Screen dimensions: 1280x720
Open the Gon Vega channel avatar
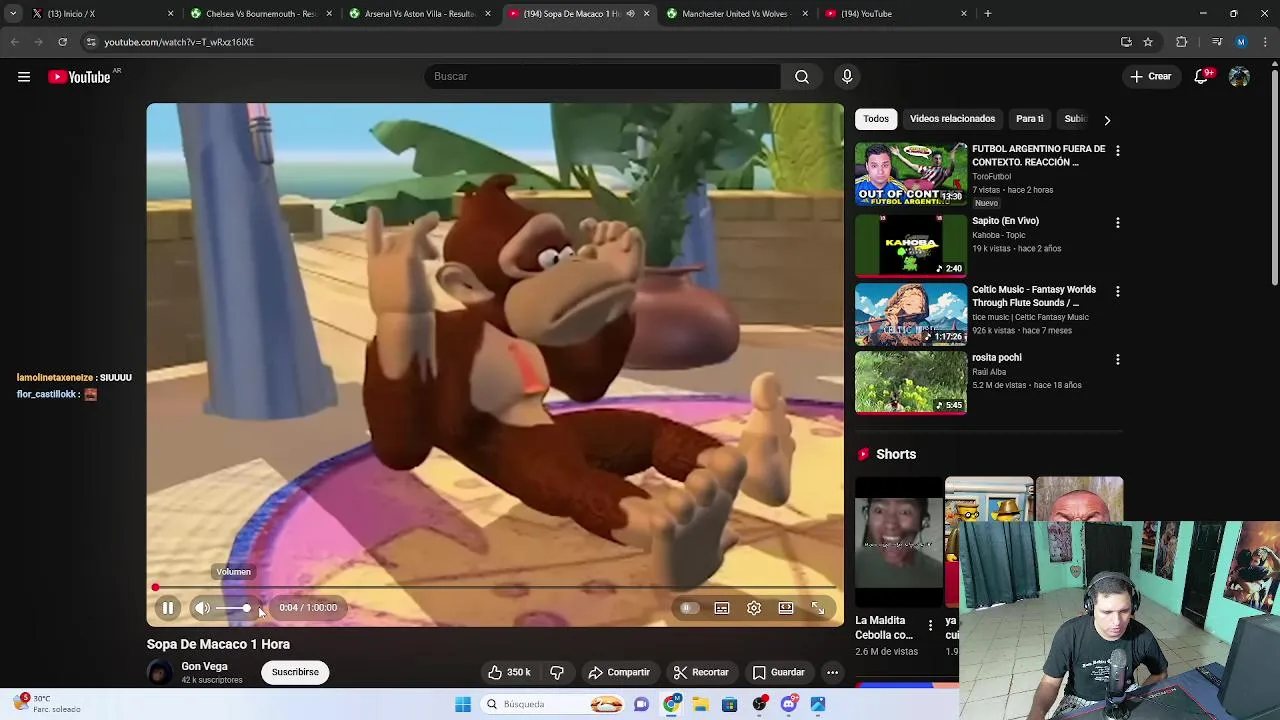coord(160,672)
